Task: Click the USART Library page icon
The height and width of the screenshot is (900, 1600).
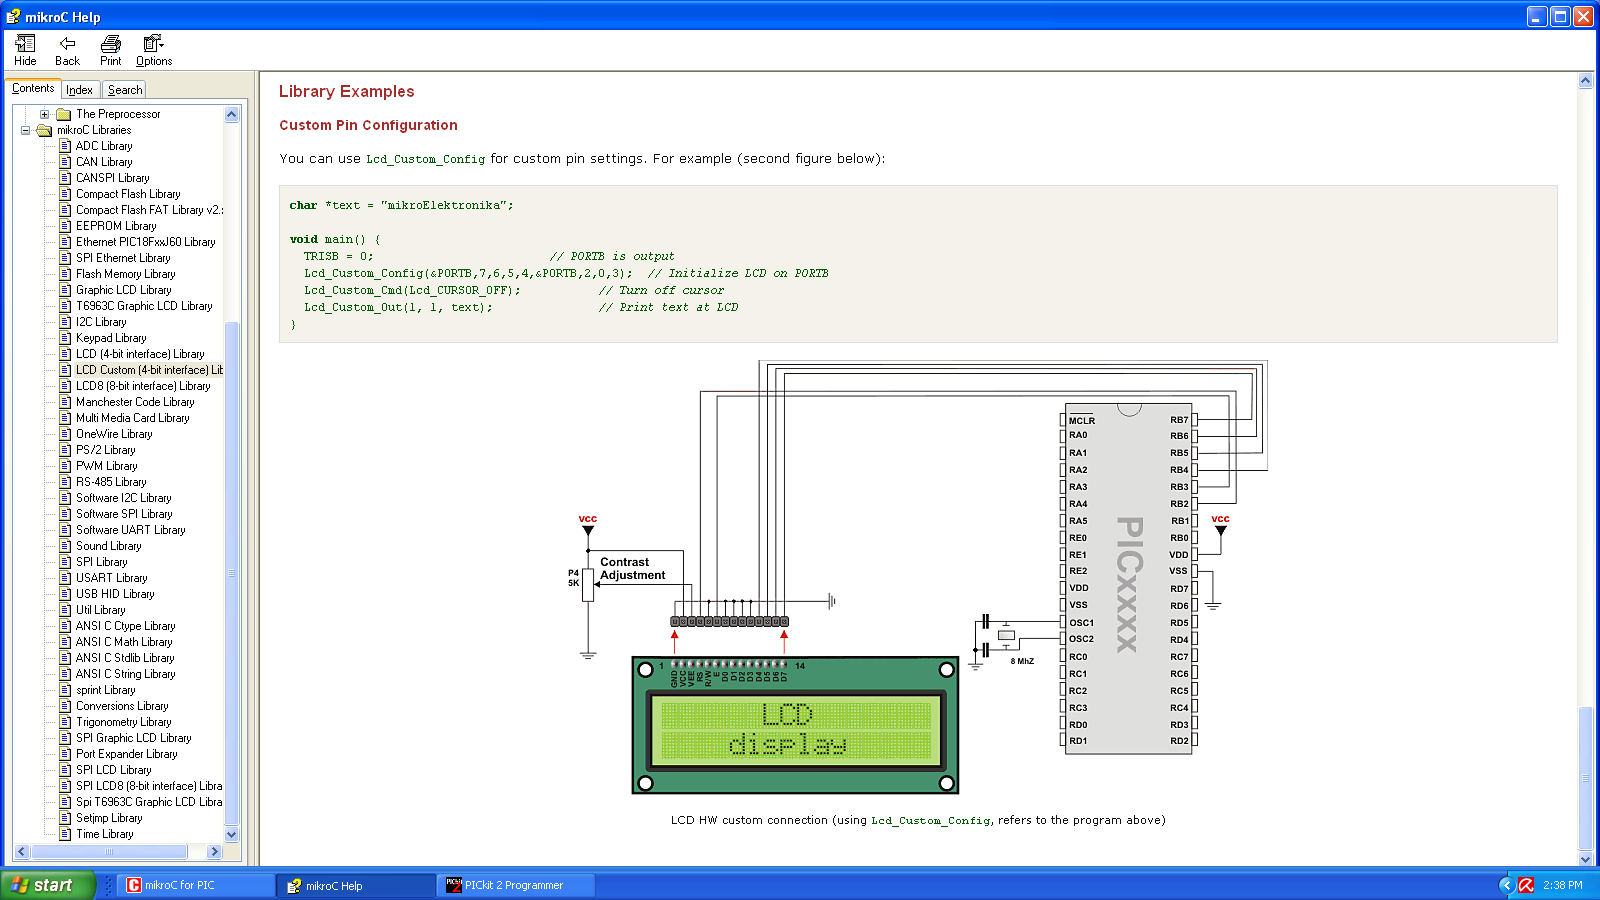Action: coord(65,578)
